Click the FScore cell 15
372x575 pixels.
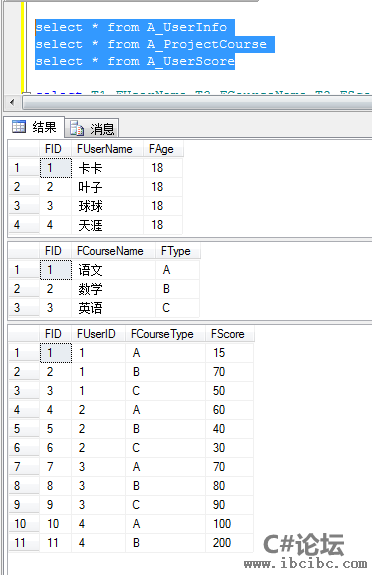click(x=229, y=353)
